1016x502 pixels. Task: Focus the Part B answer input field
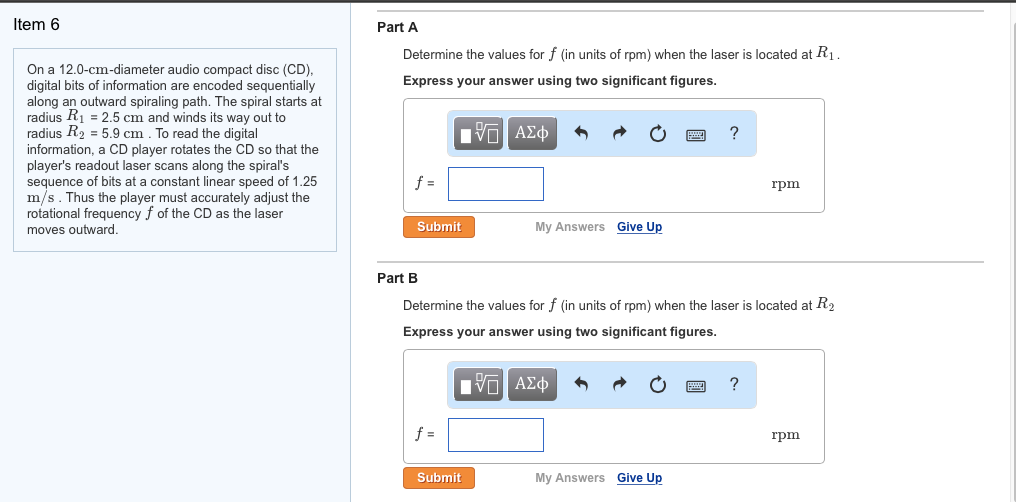(496, 435)
